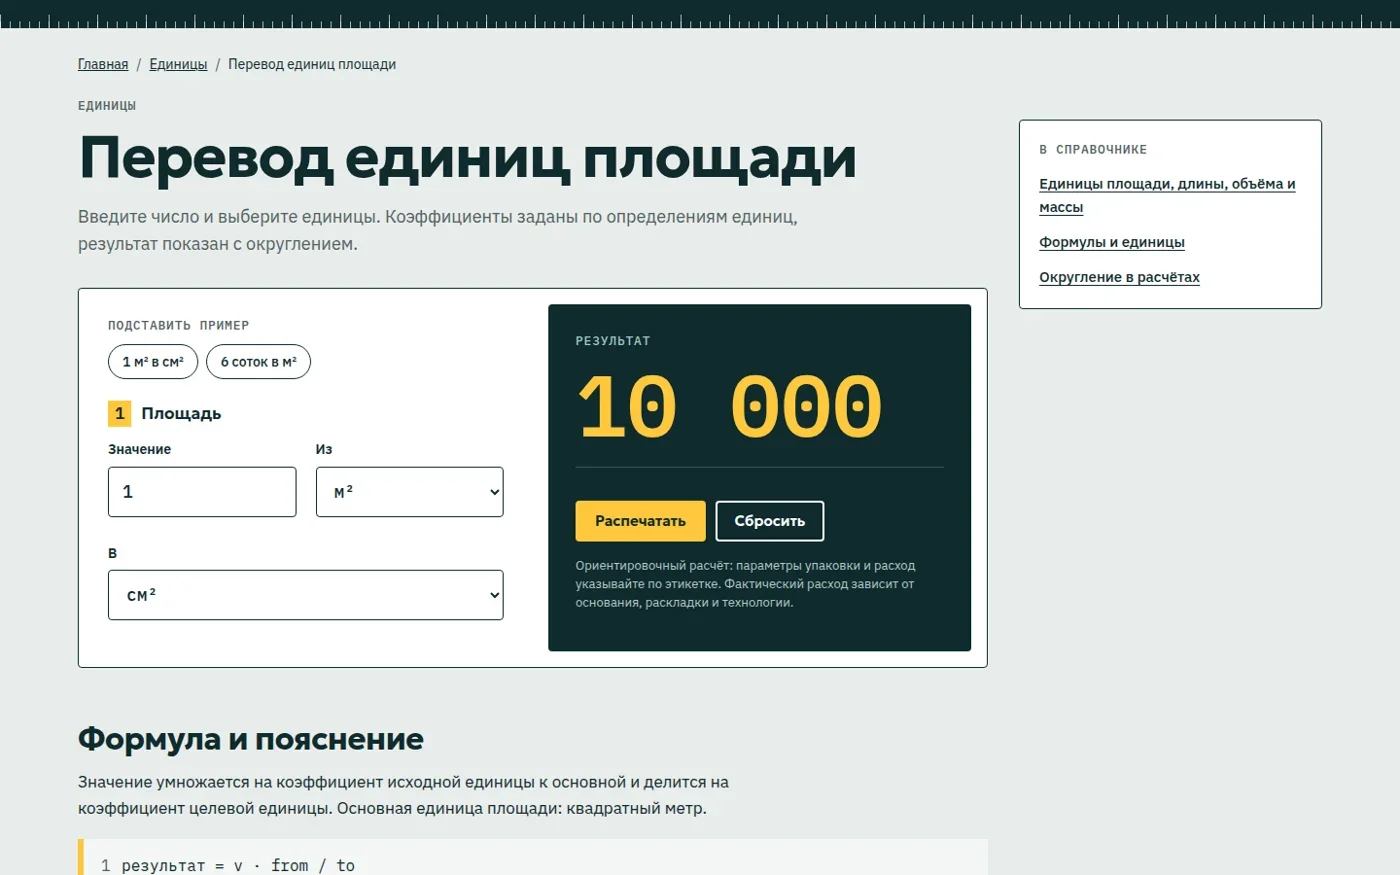Click the 'Площадь' section title
This screenshot has height=875, width=1400.
pos(181,413)
